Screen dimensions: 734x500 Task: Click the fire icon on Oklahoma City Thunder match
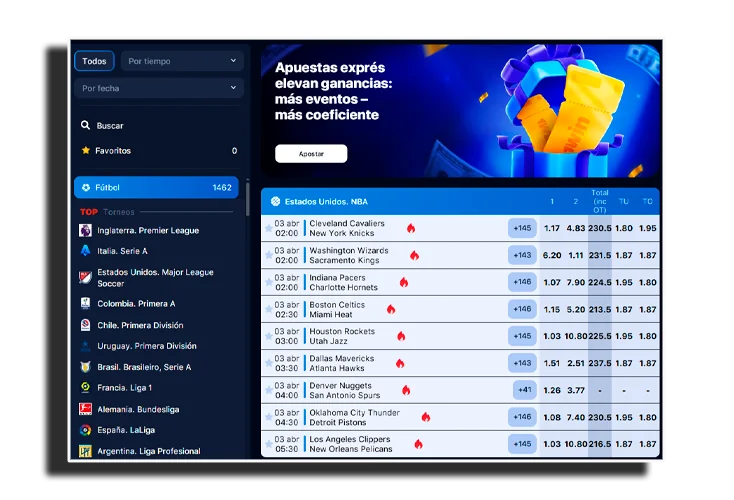(x=426, y=417)
